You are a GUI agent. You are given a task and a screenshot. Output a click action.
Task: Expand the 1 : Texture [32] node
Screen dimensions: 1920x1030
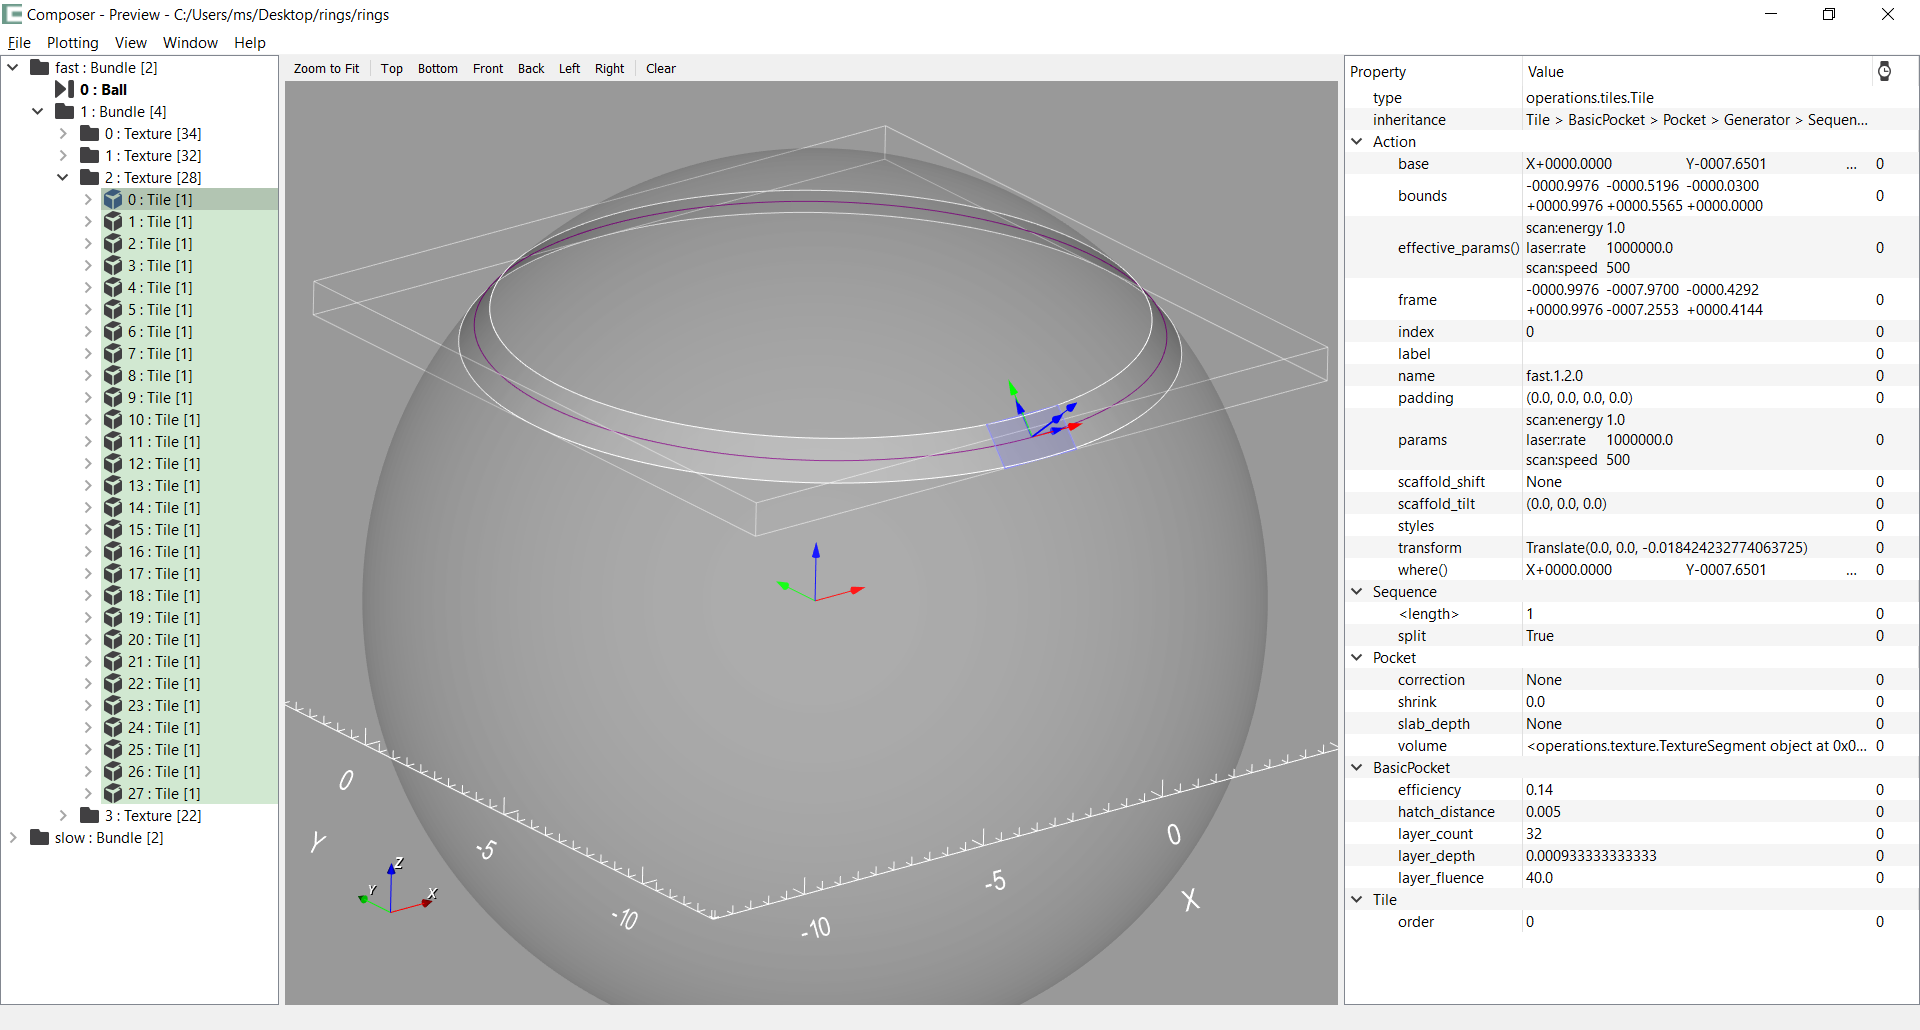click(63, 155)
